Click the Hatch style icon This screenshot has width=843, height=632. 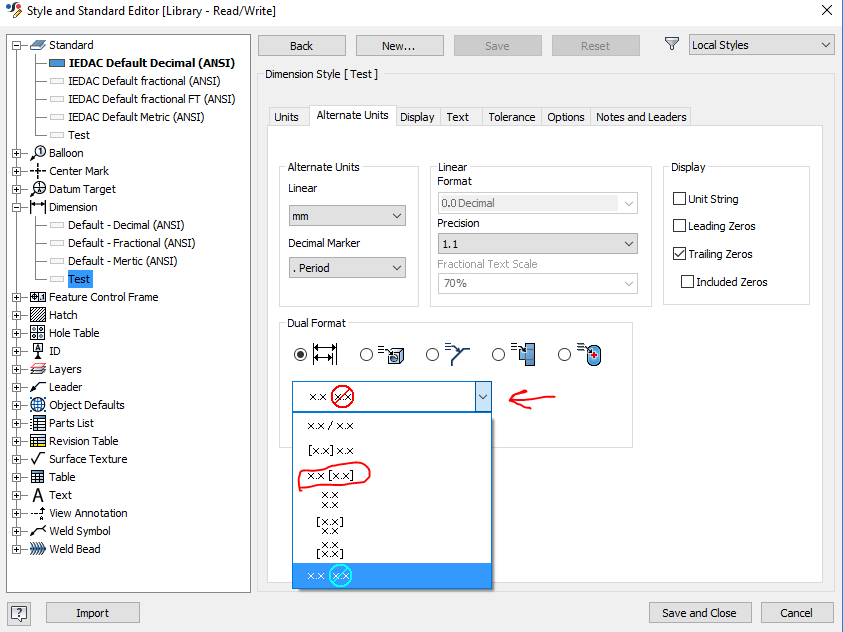tap(38, 315)
